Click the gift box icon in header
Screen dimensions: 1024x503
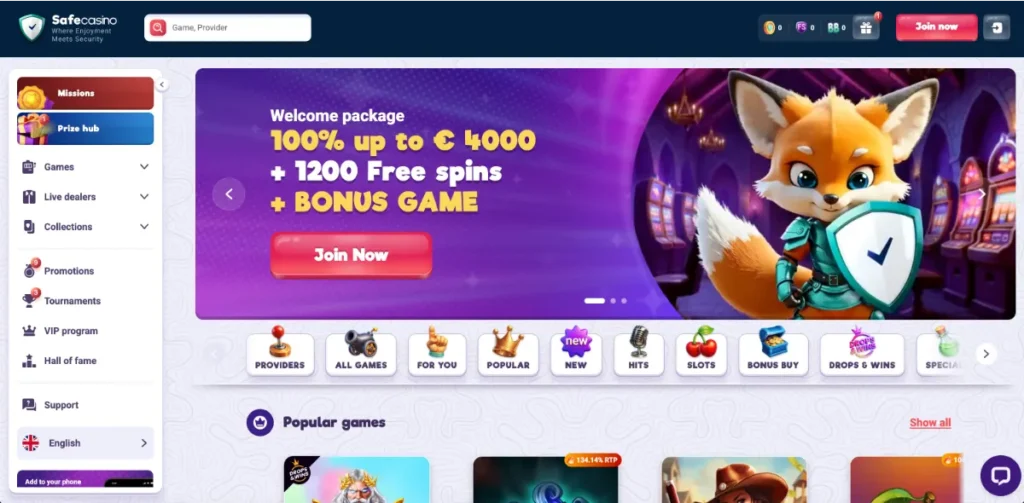pyautogui.click(x=866, y=27)
